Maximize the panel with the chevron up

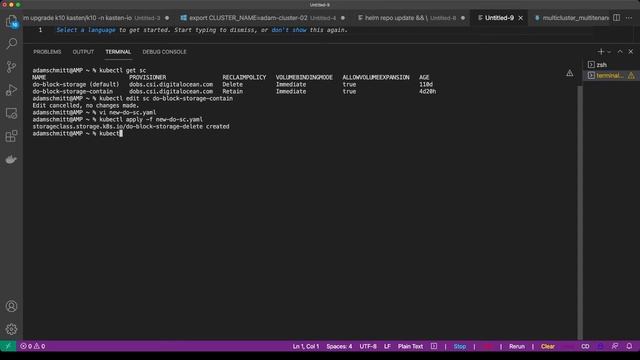coord(620,52)
